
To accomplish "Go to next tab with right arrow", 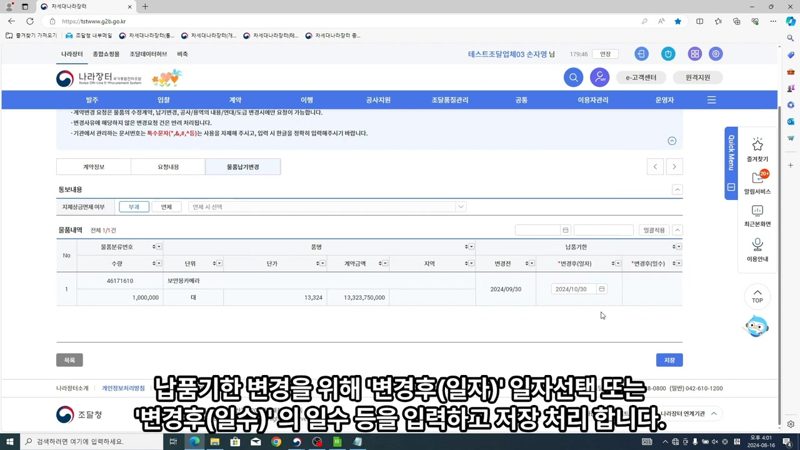I will 674,167.
